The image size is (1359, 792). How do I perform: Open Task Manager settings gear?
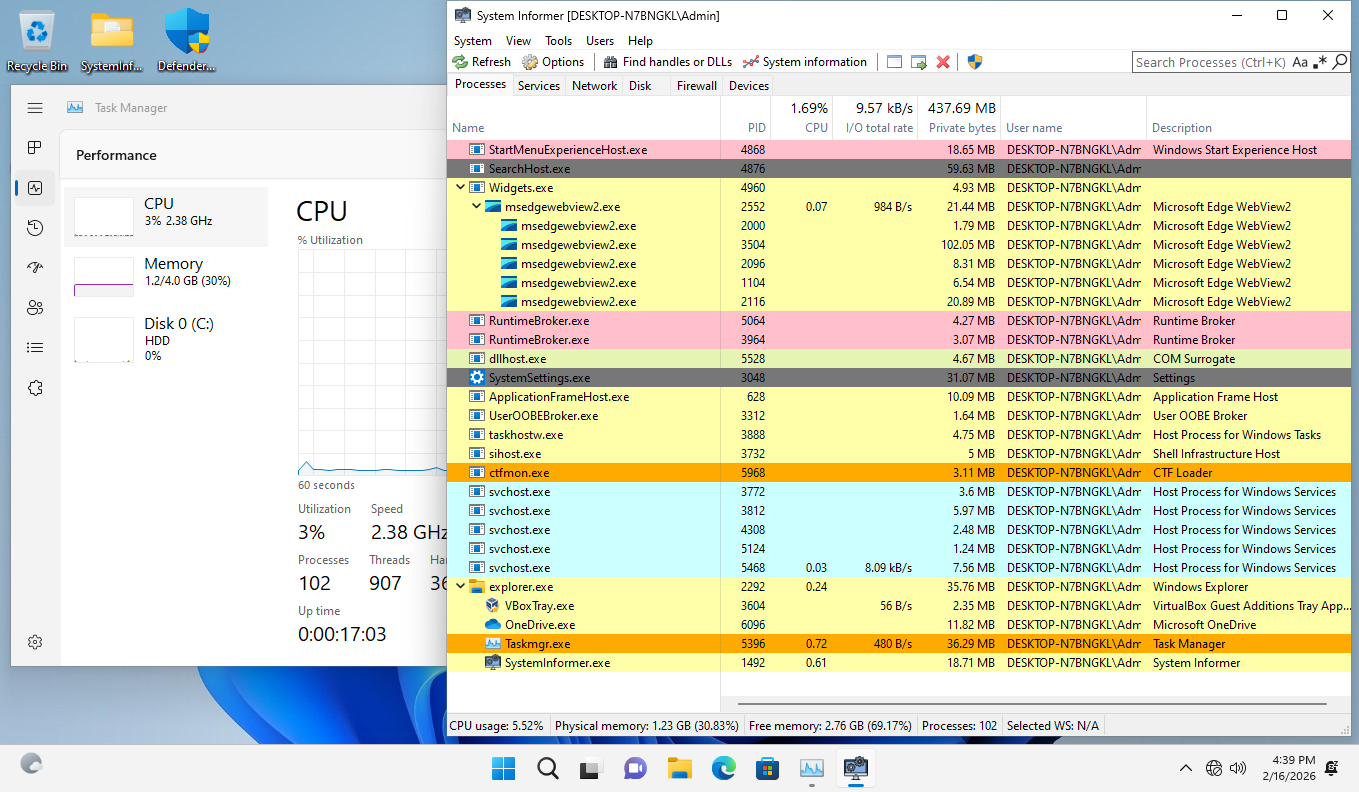pyautogui.click(x=35, y=642)
